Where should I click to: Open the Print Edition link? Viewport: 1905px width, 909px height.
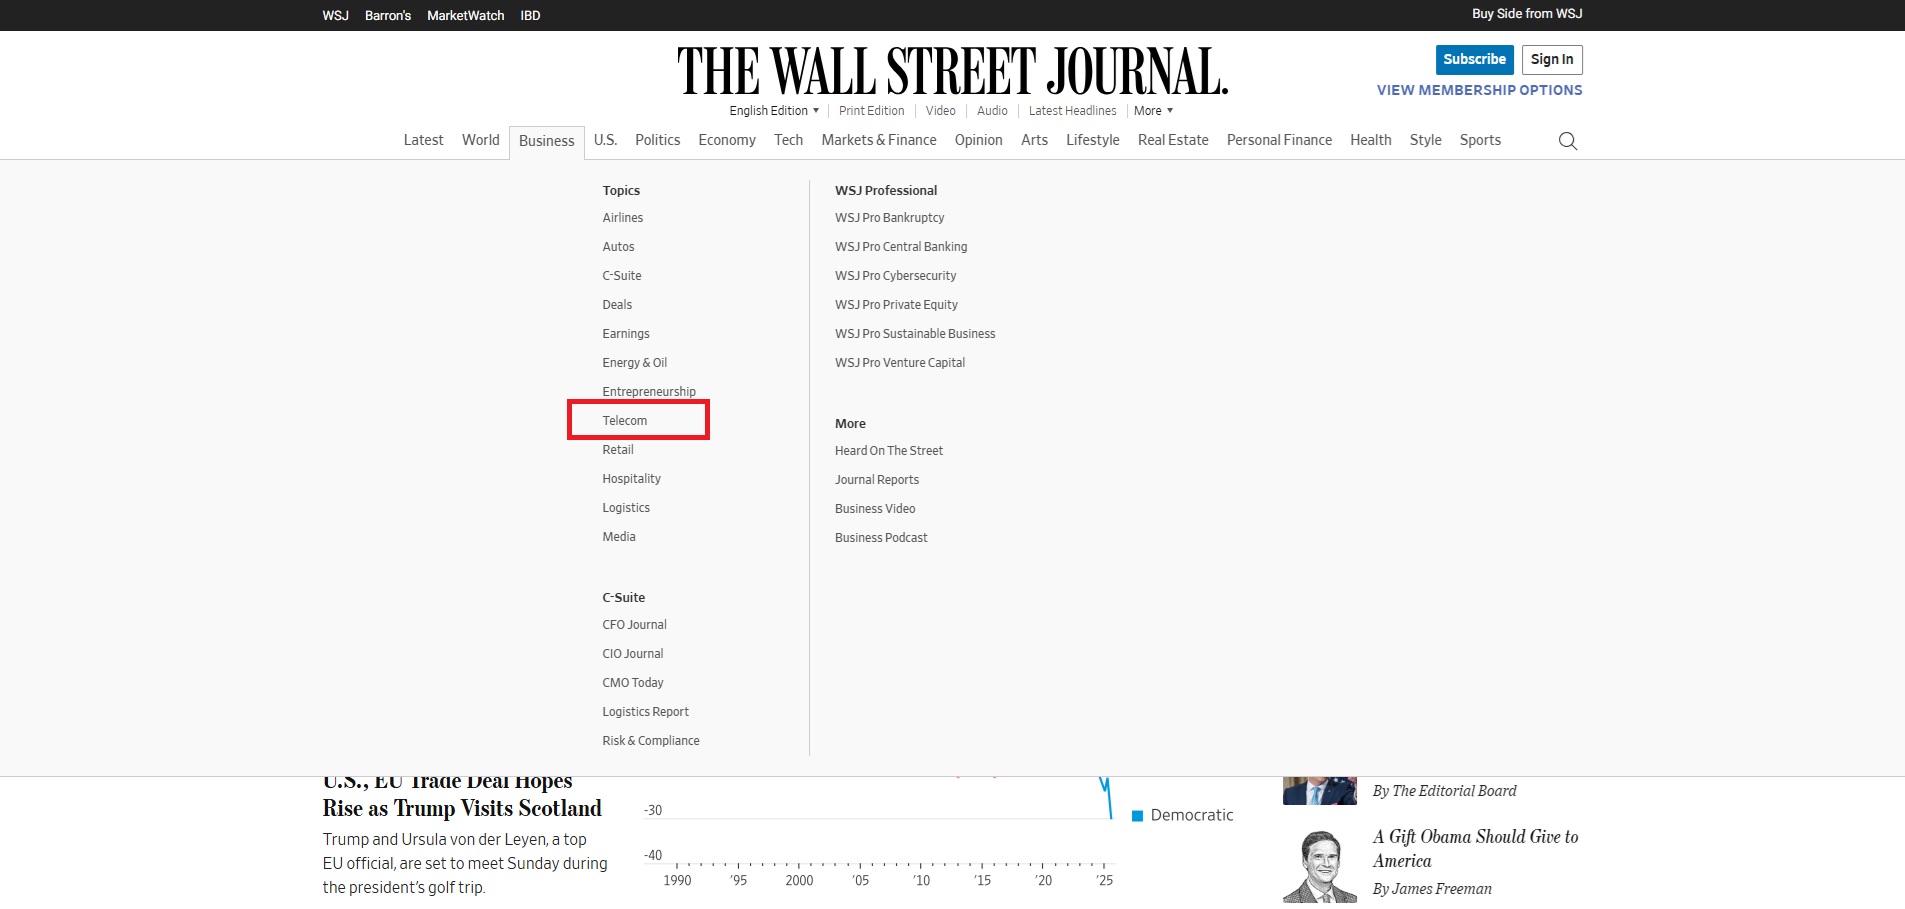[871, 111]
